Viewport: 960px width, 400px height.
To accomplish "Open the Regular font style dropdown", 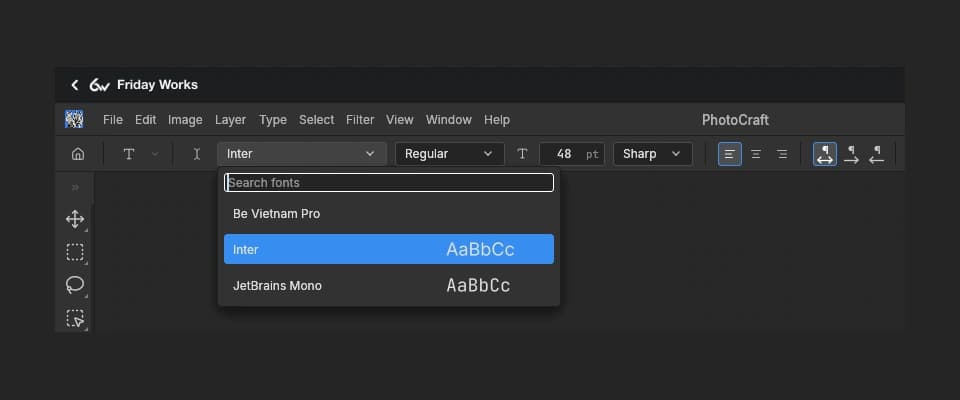I will (x=449, y=154).
